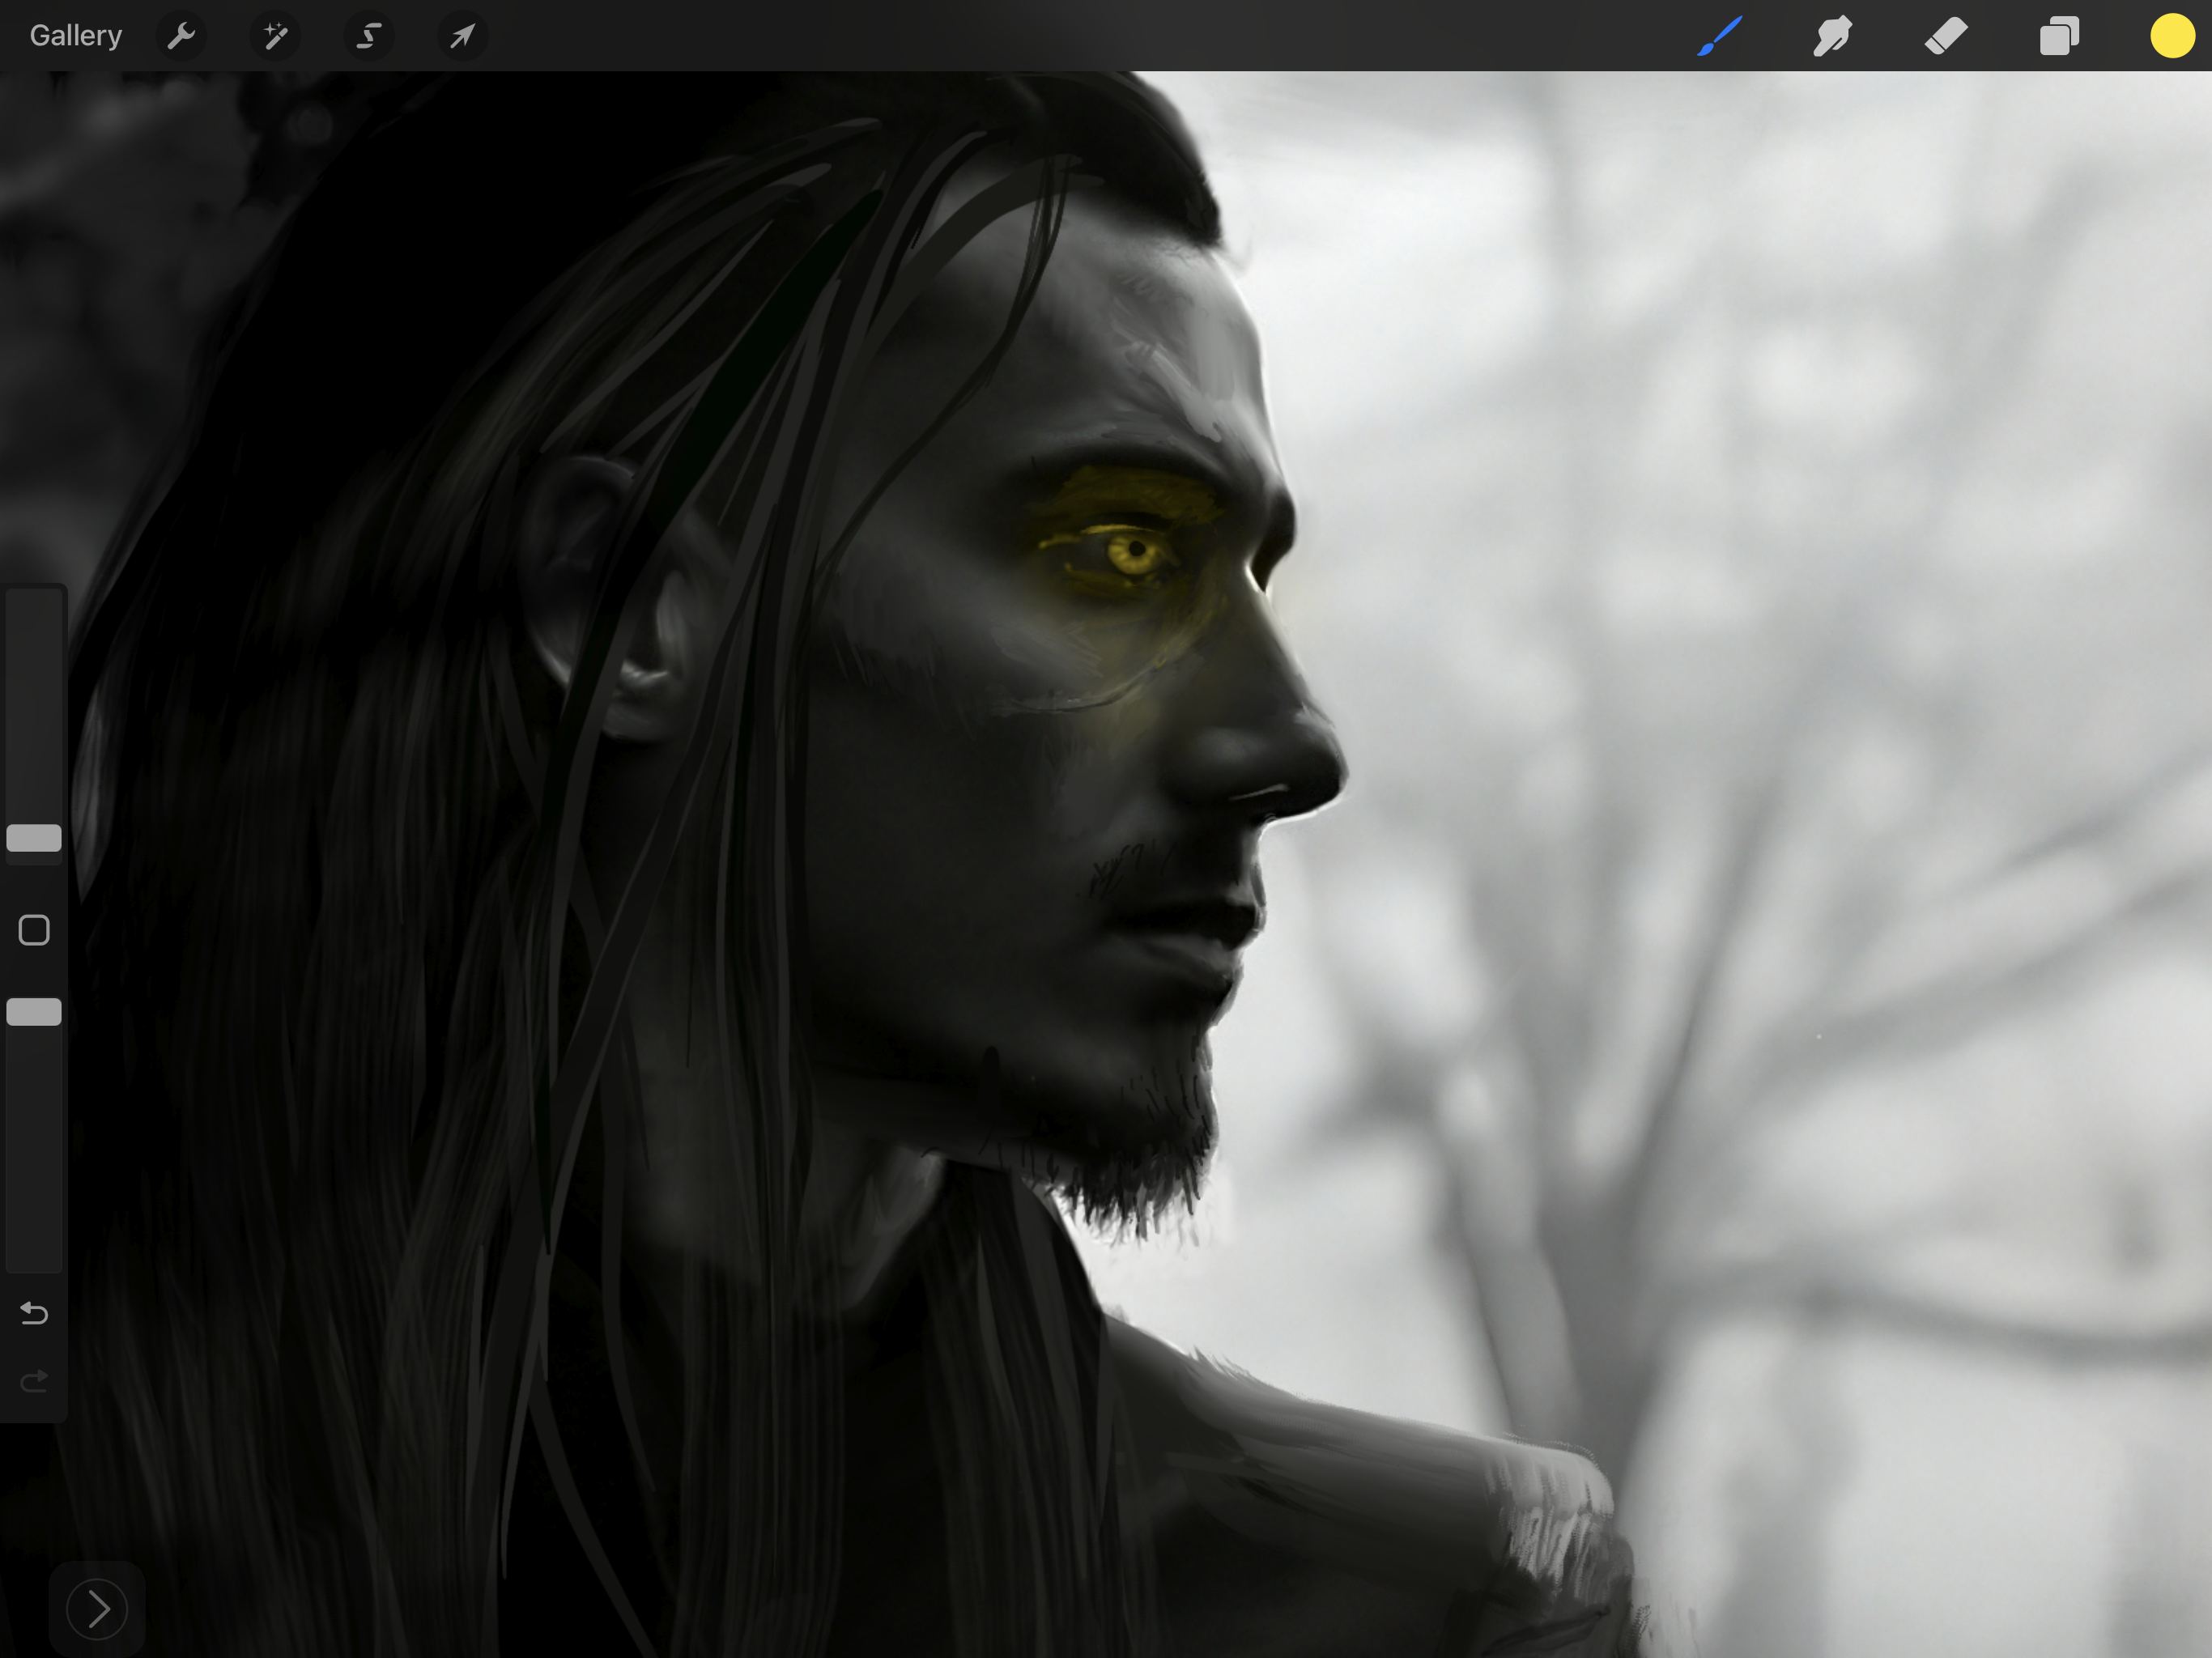Open the Layers panel
Viewport: 2212px width, 1658px height.
click(x=2059, y=36)
